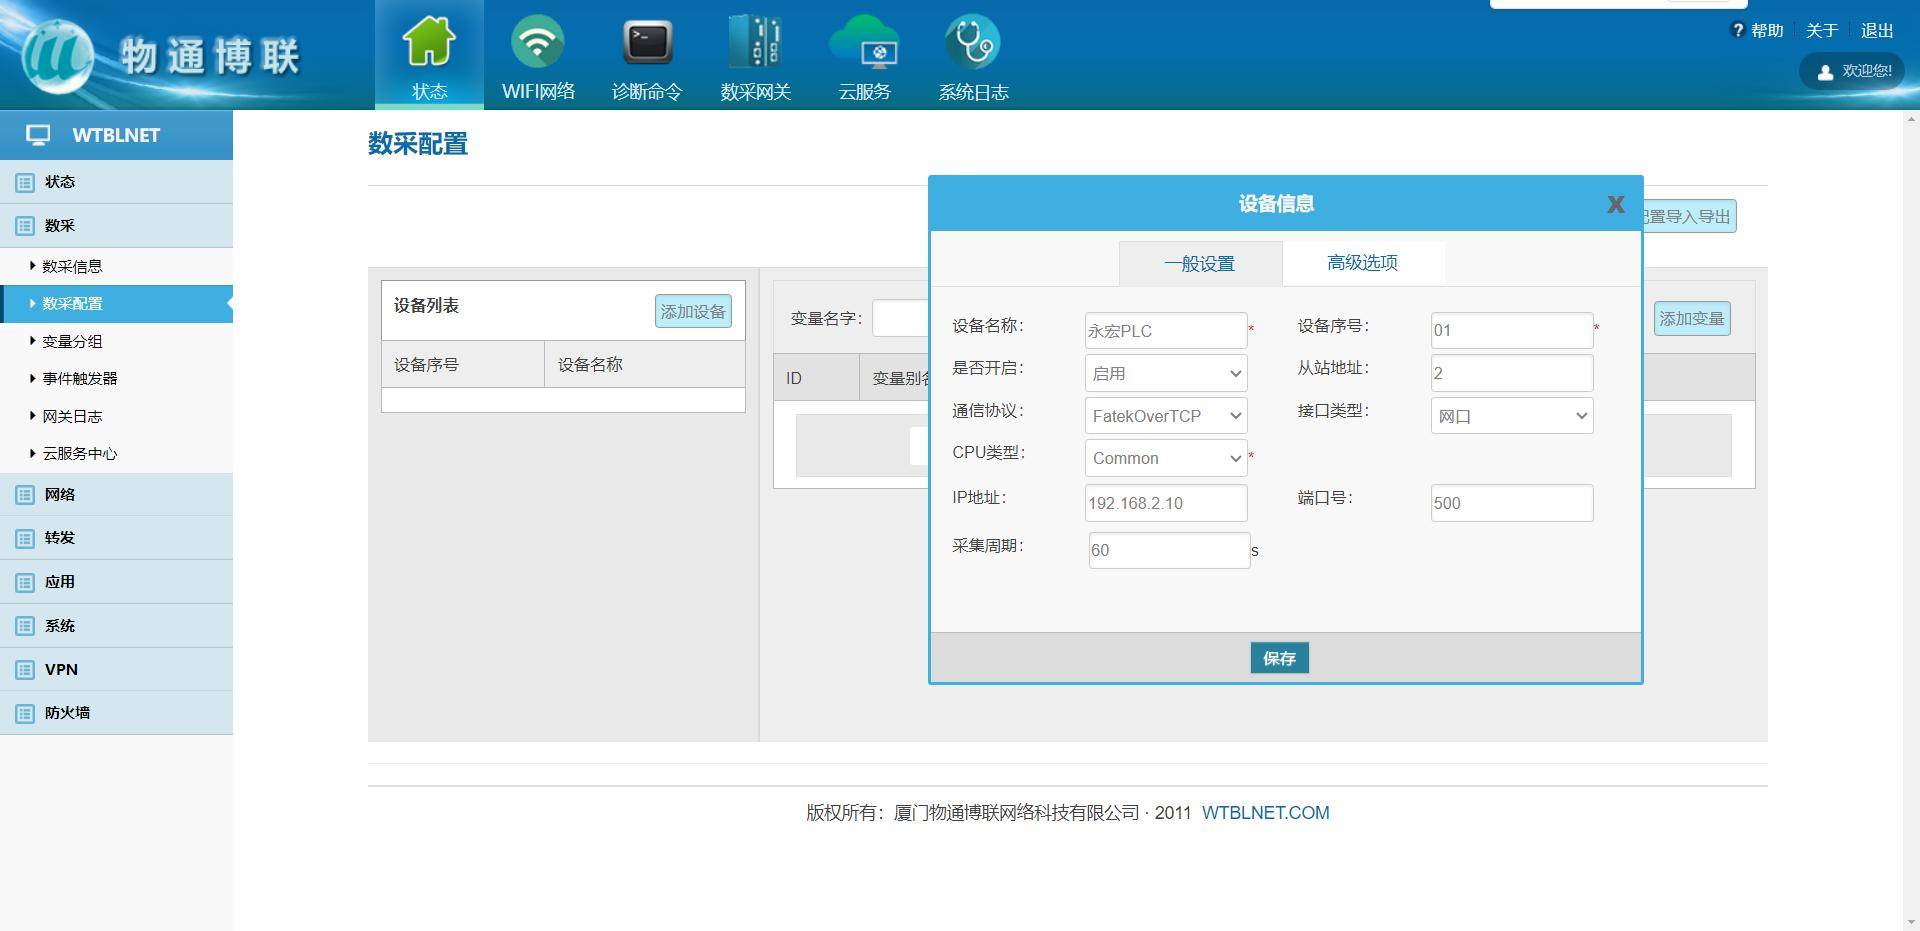Click the IP地址 input field

pos(1165,503)
